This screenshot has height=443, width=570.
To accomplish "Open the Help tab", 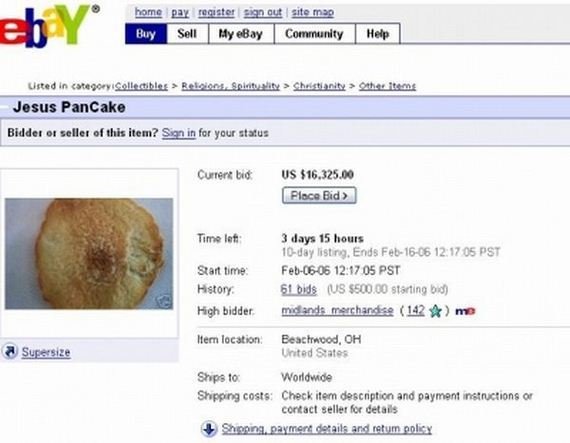I will tap(378, 34).
